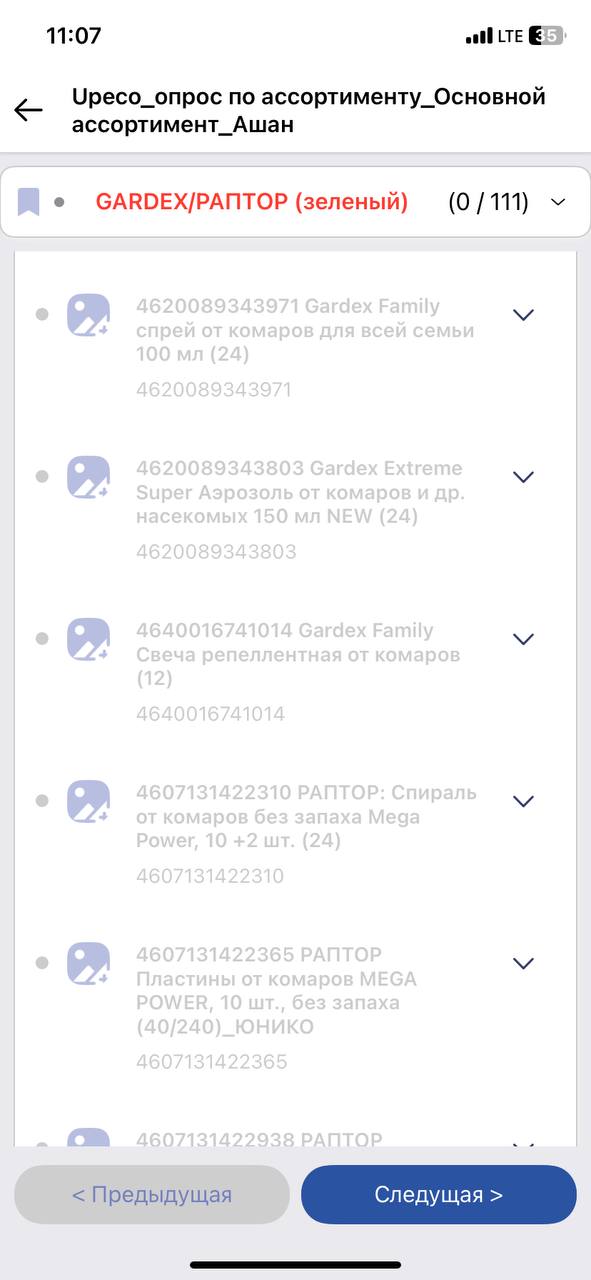Image resolution: width=591 pixels, height=1280 pixels.
Task: Collapse the GARDEX/РАПТОР (зеленый) section chevron
Action: (558, 202)
